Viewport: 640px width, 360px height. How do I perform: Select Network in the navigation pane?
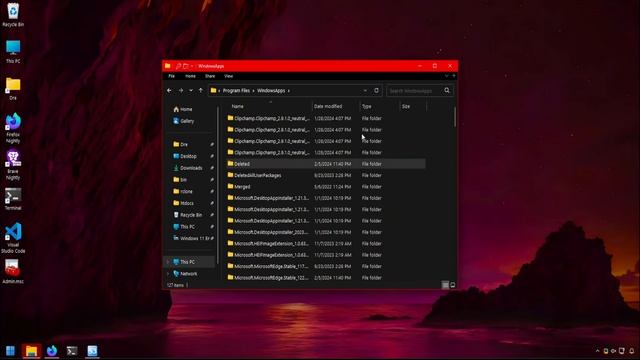point(185,274)
